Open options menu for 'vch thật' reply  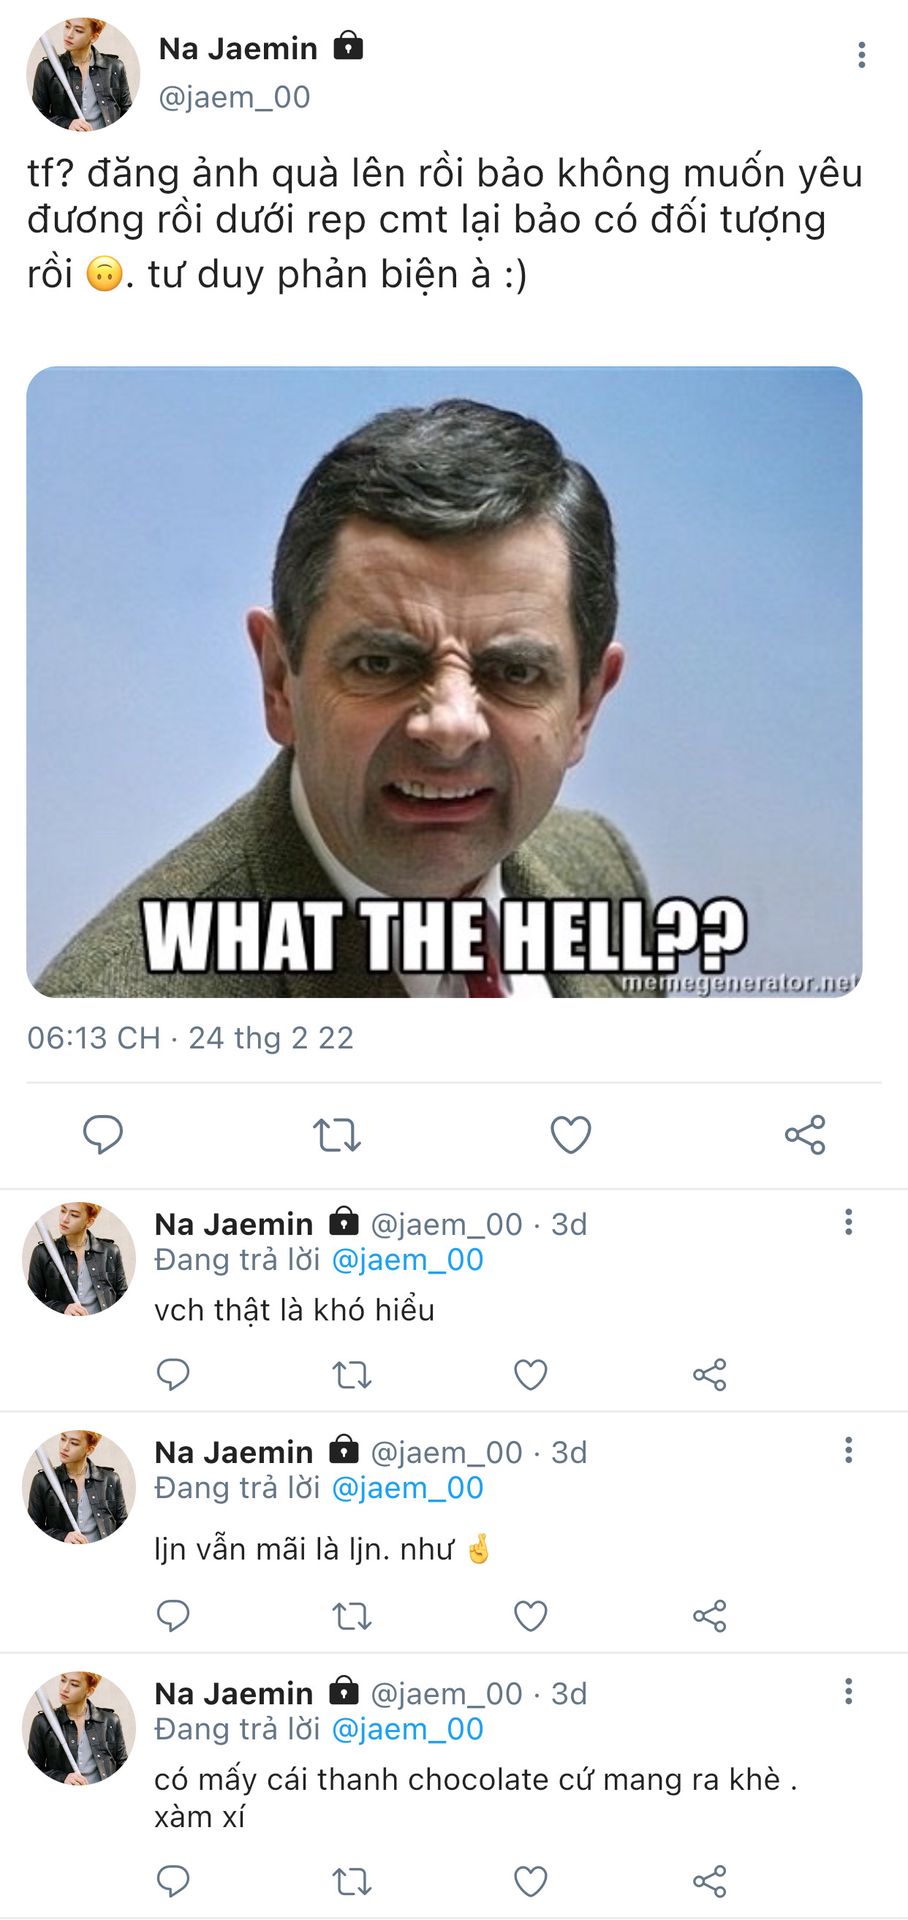coord(848,1222)
